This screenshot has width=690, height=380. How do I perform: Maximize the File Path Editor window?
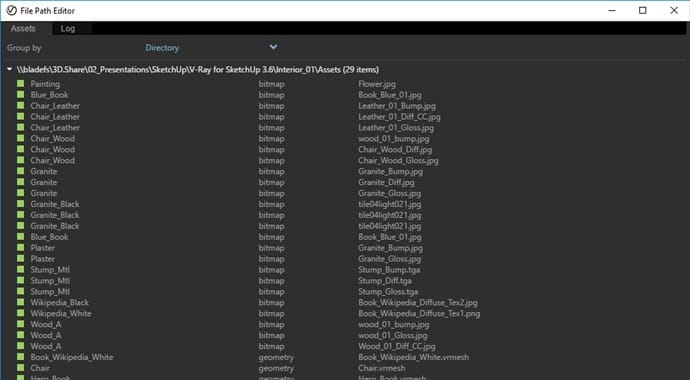click(642, 10)
